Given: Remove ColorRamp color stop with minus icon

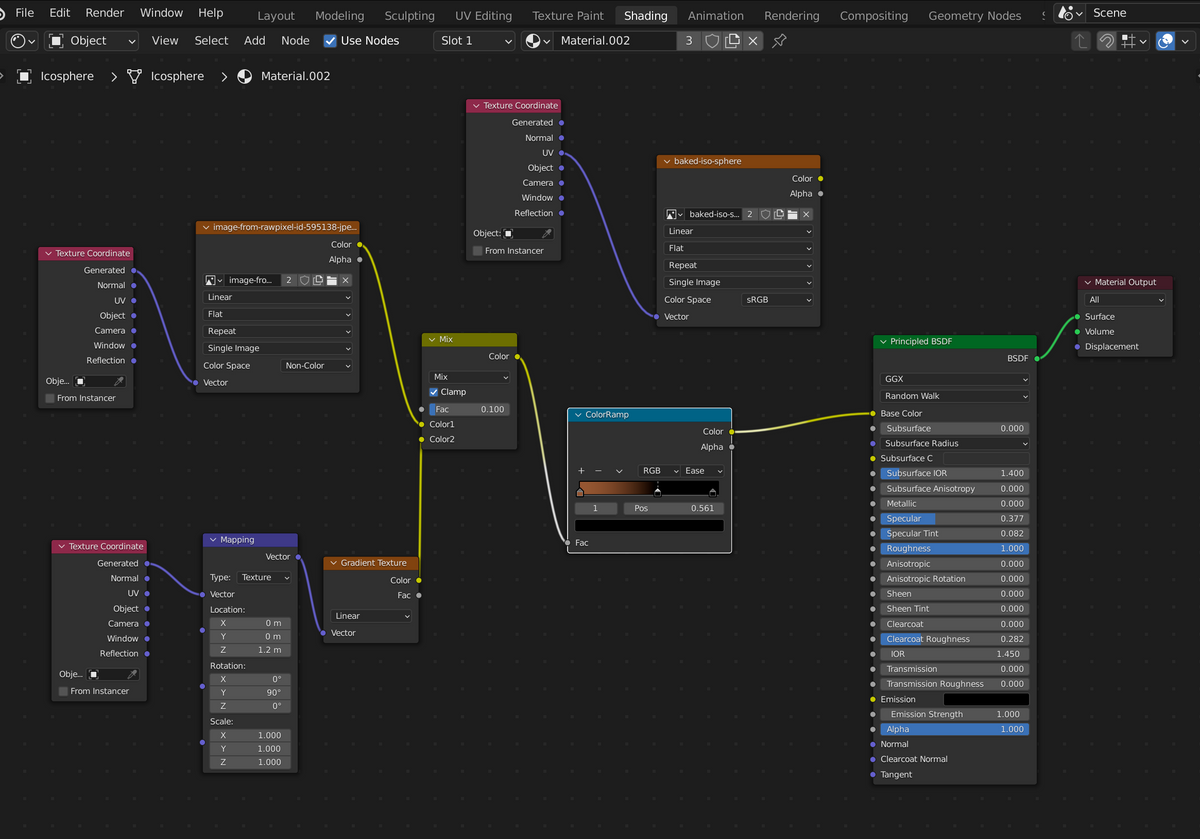Looking at the screenshot, I should [598, 471].
